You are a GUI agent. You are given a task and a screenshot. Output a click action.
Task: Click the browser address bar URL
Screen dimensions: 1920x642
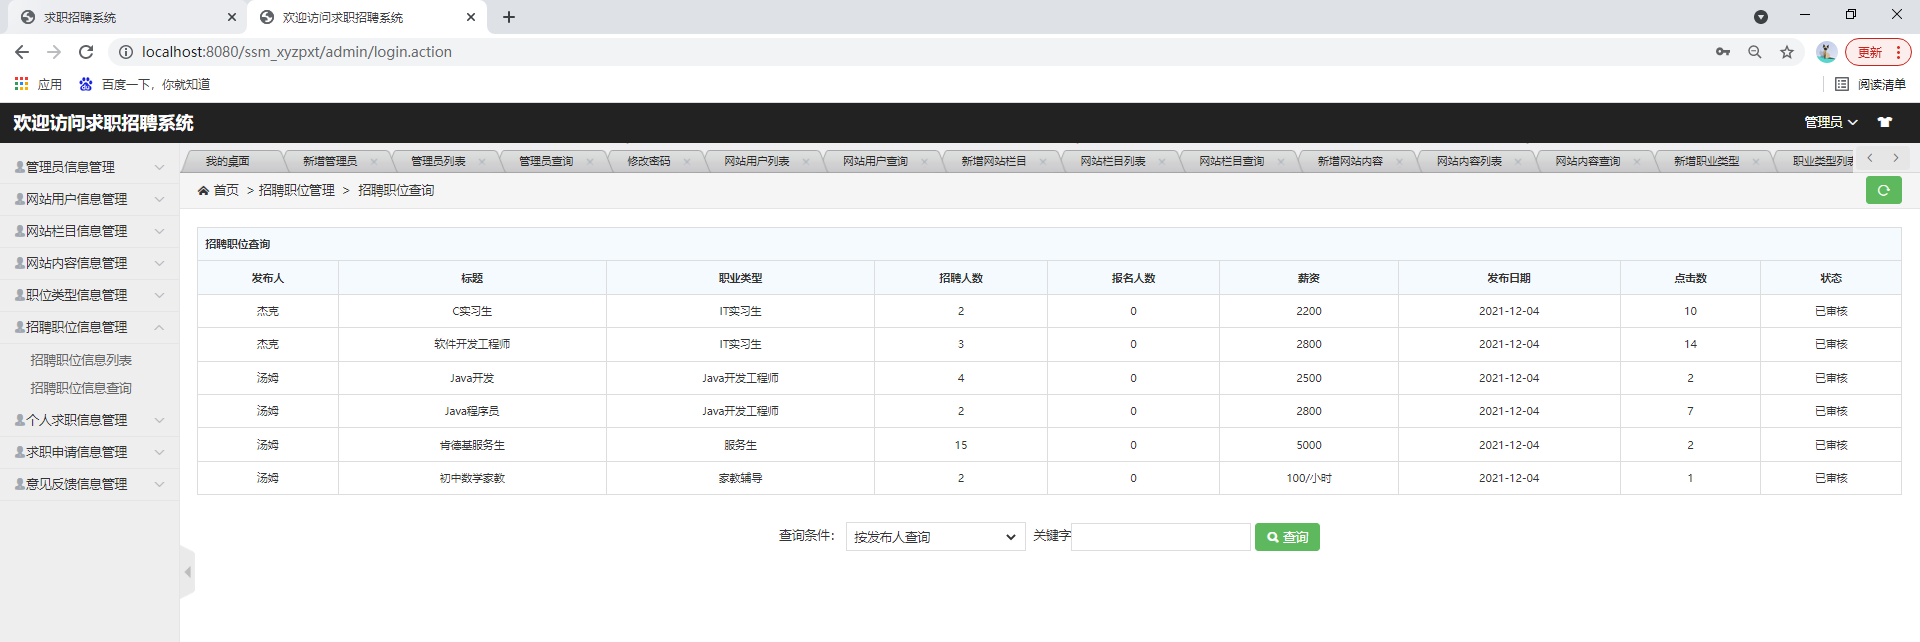[297, 52]
